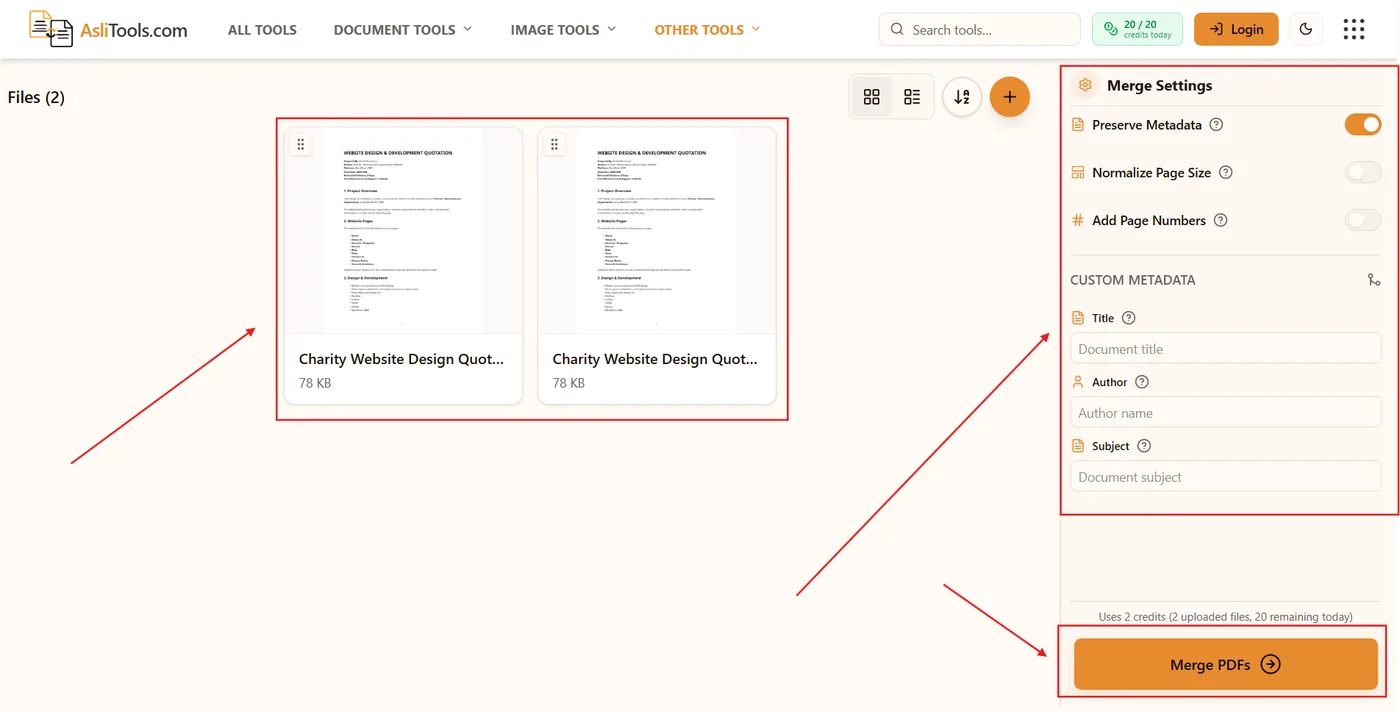
Task: Click the '78 KB' size on second card
Action: click(568, 383)
